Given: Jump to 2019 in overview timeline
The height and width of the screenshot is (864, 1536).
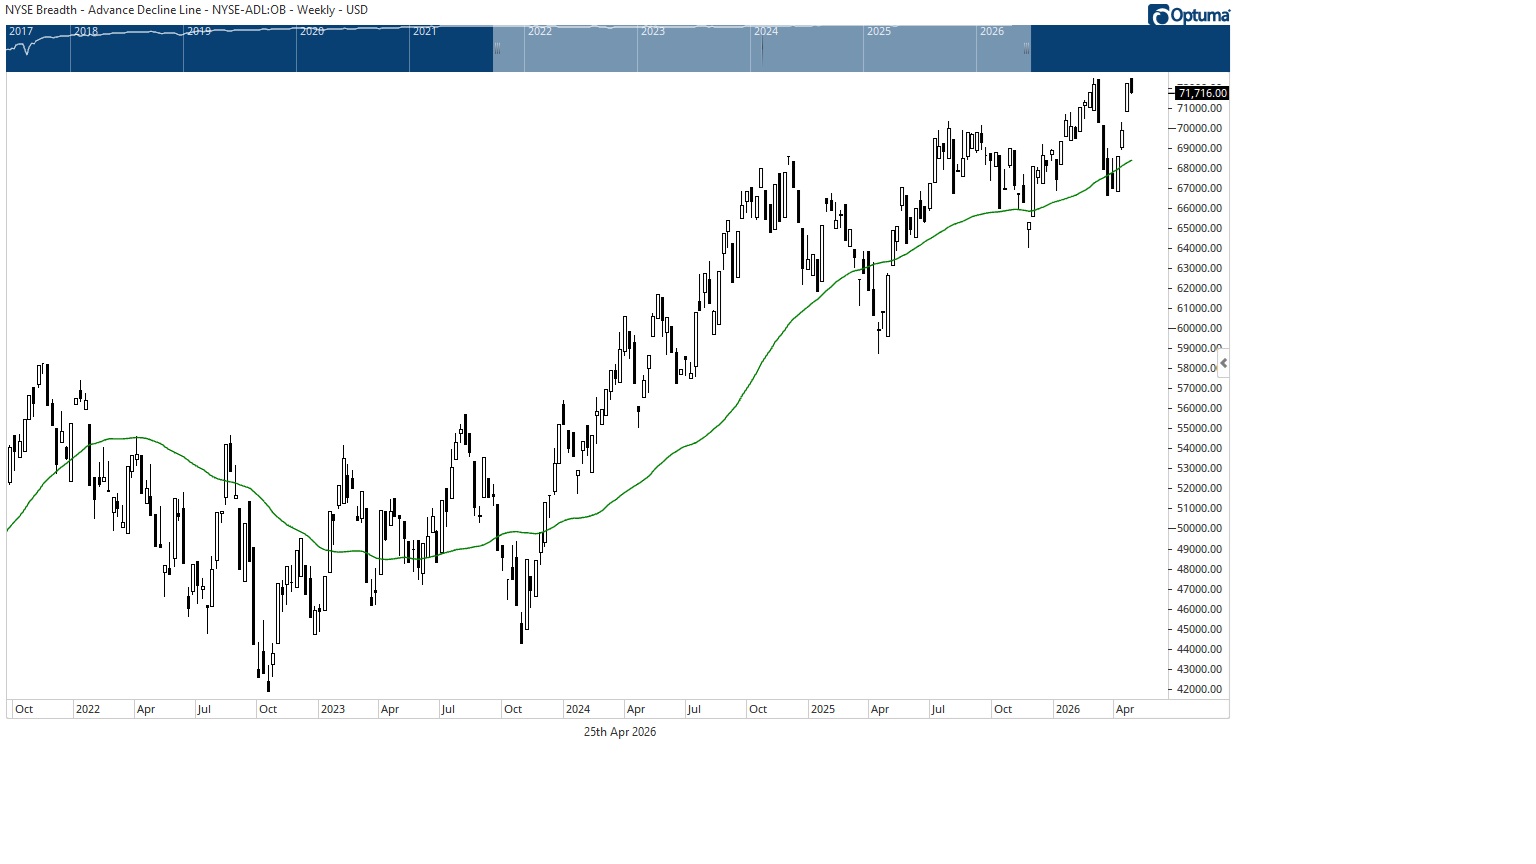Looking at the screenshot, I should 199,32.
